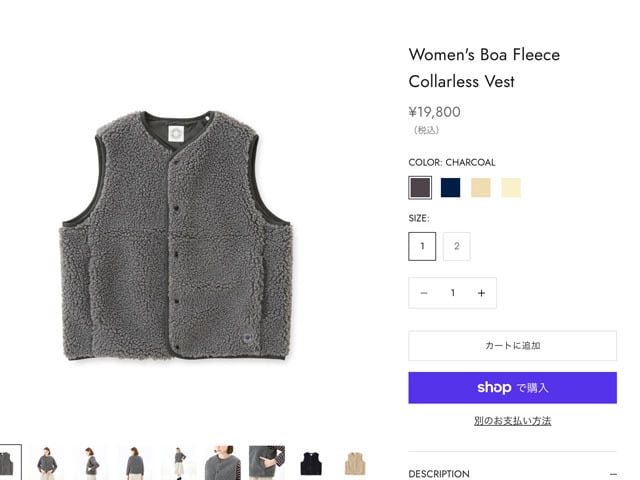Image resolution: width=640 pixels, height=480 pixels.
Task: Select size 1
Action: point(422,246)
